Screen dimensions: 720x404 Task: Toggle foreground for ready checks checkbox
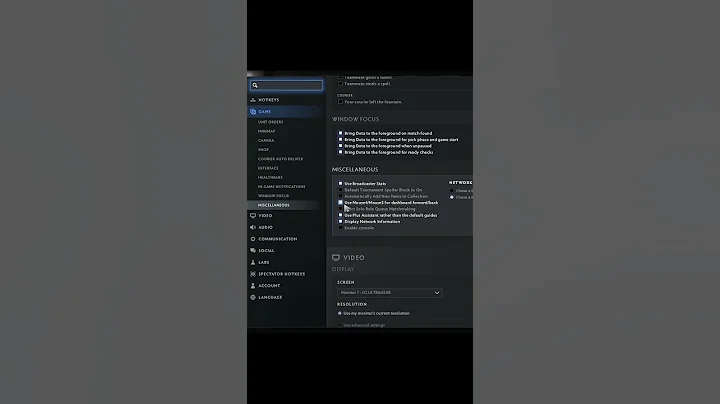[x=340, y=152]
